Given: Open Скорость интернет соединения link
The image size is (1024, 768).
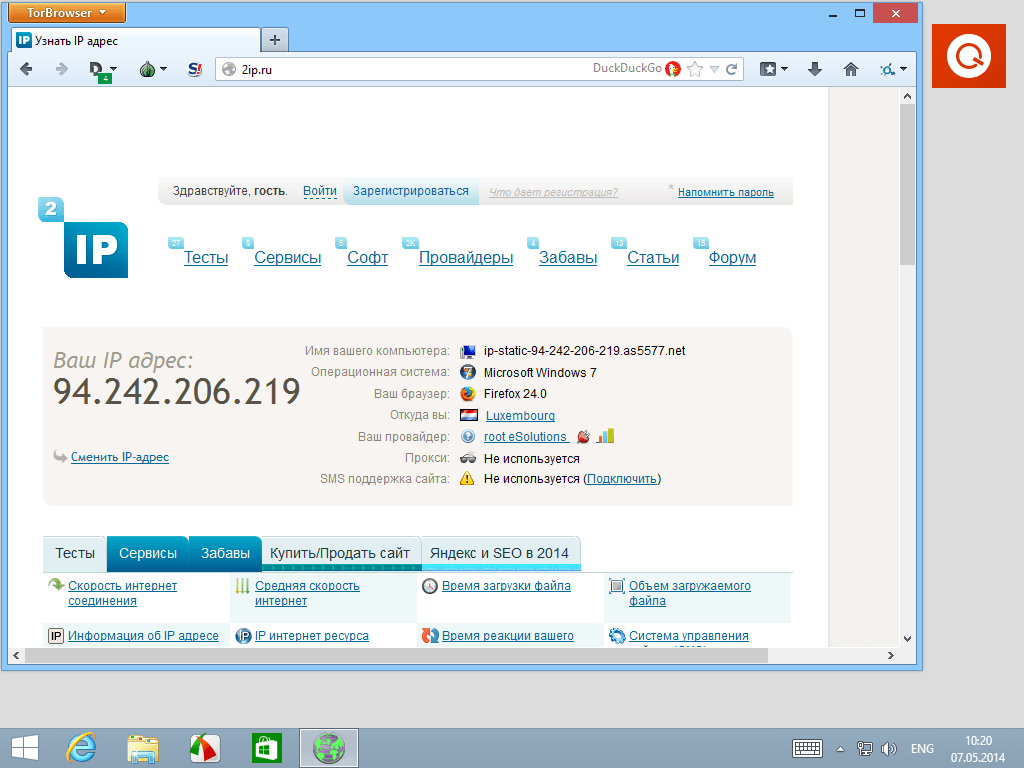Looking at the screenshot, I should tap(122, 593).
